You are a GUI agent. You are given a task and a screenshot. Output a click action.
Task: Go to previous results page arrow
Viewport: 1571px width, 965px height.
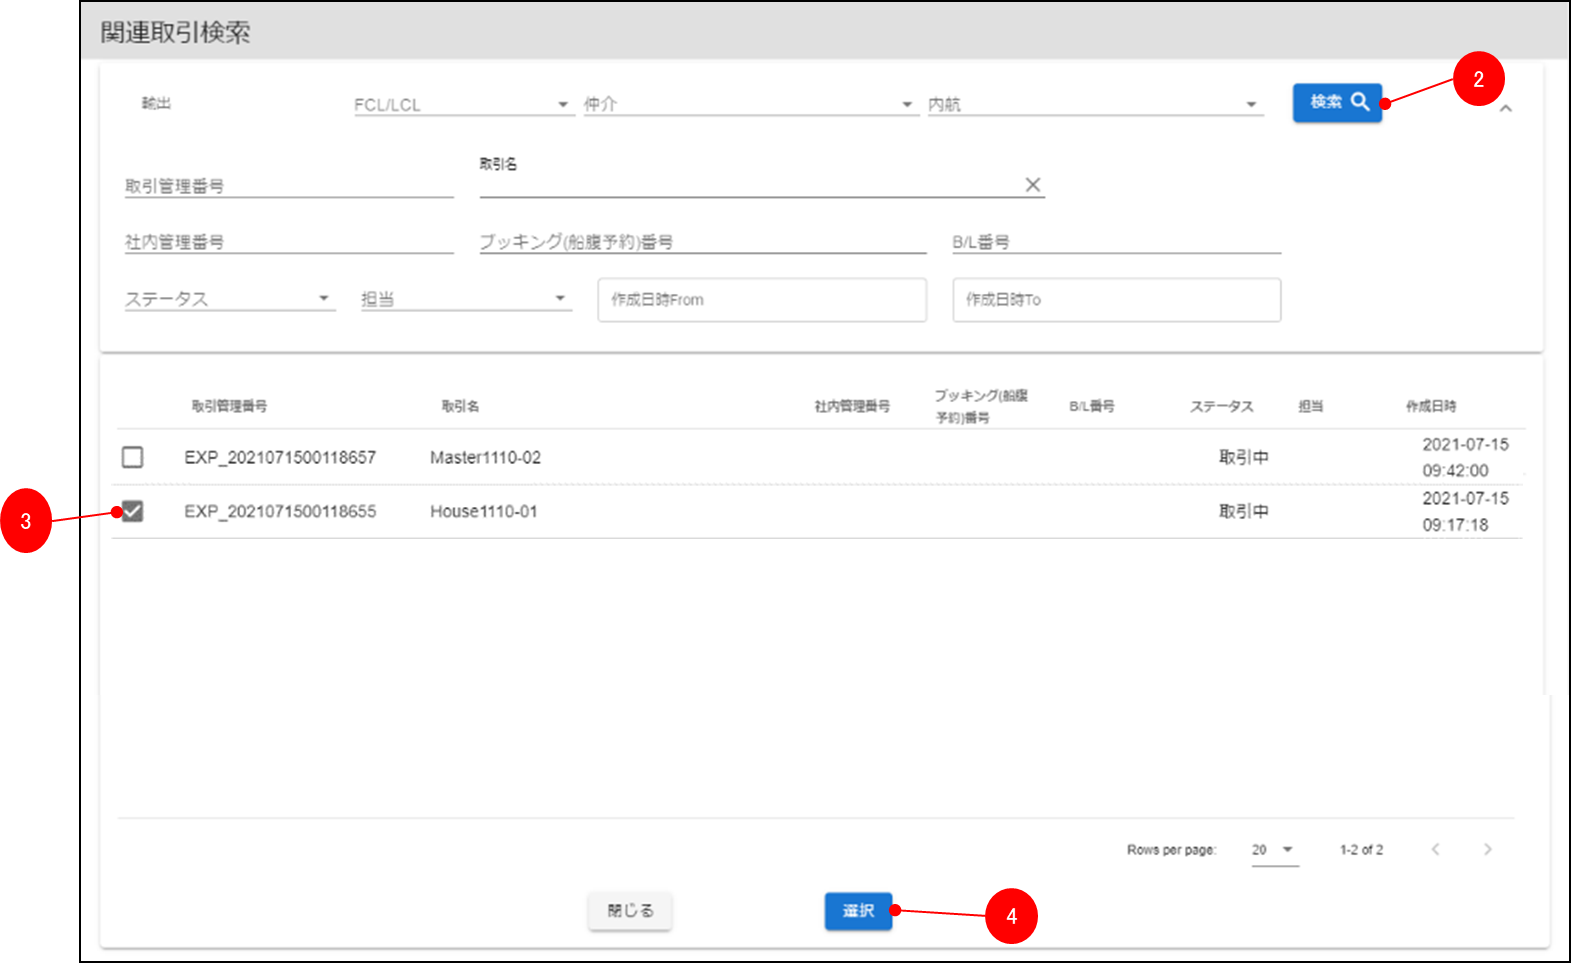(1435, 849)
